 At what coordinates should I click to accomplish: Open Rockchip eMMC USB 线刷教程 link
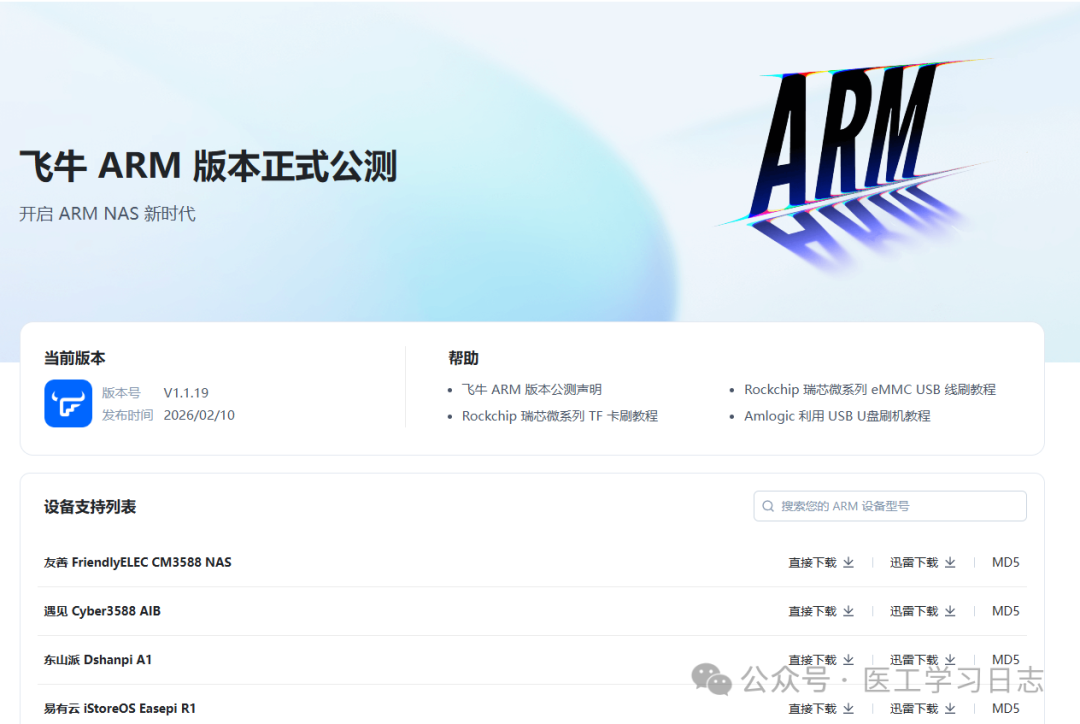click(x=869, y=389)
